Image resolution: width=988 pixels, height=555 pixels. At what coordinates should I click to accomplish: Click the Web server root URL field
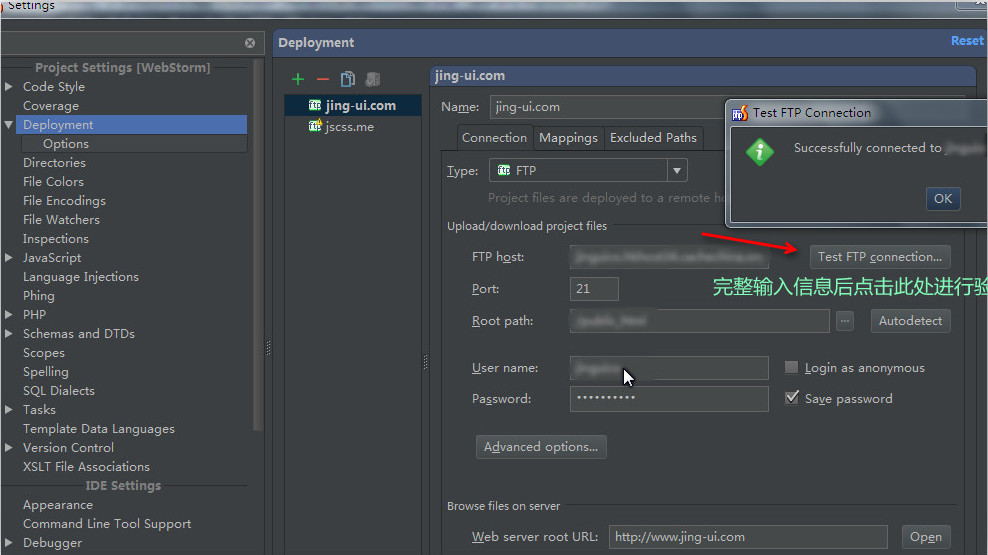point(747,537)
